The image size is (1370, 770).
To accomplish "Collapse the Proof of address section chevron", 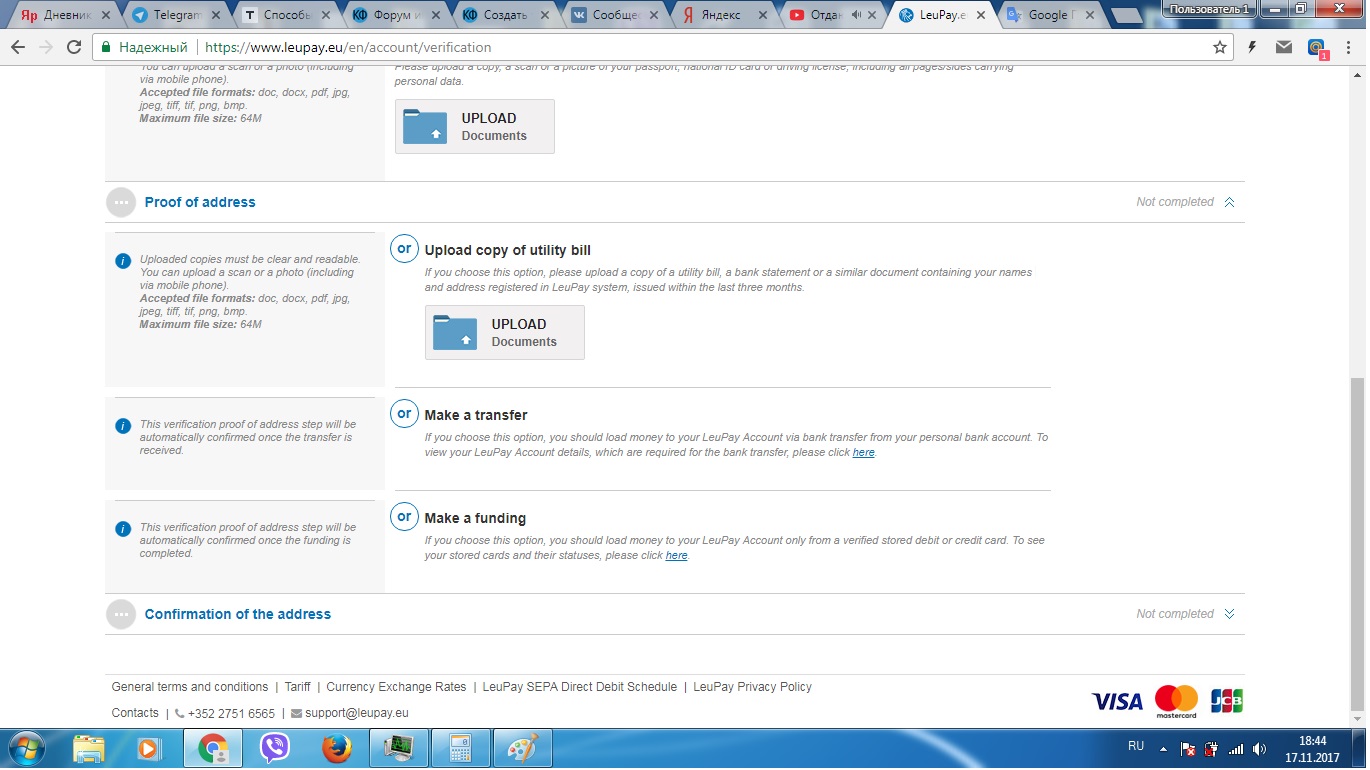I will click(x=1229, y=202).
